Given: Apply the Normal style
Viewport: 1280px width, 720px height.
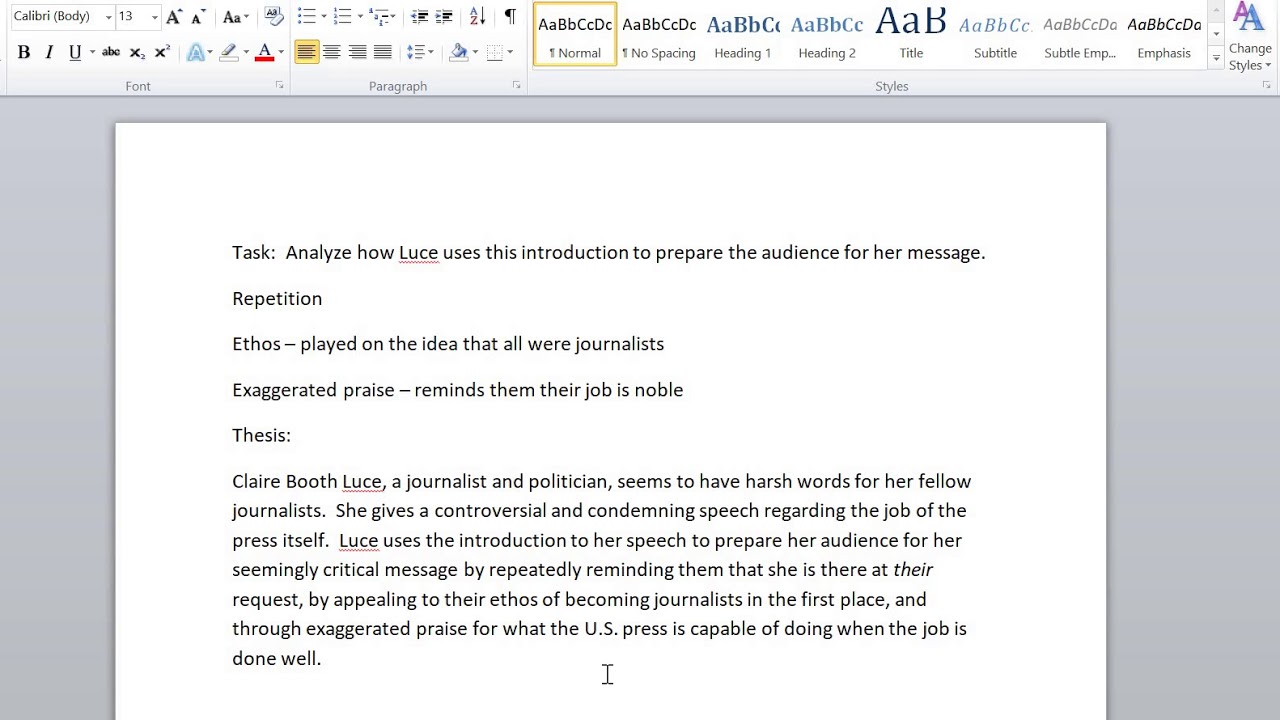Looking at the screenshot, I should click(x=575, y=35).
